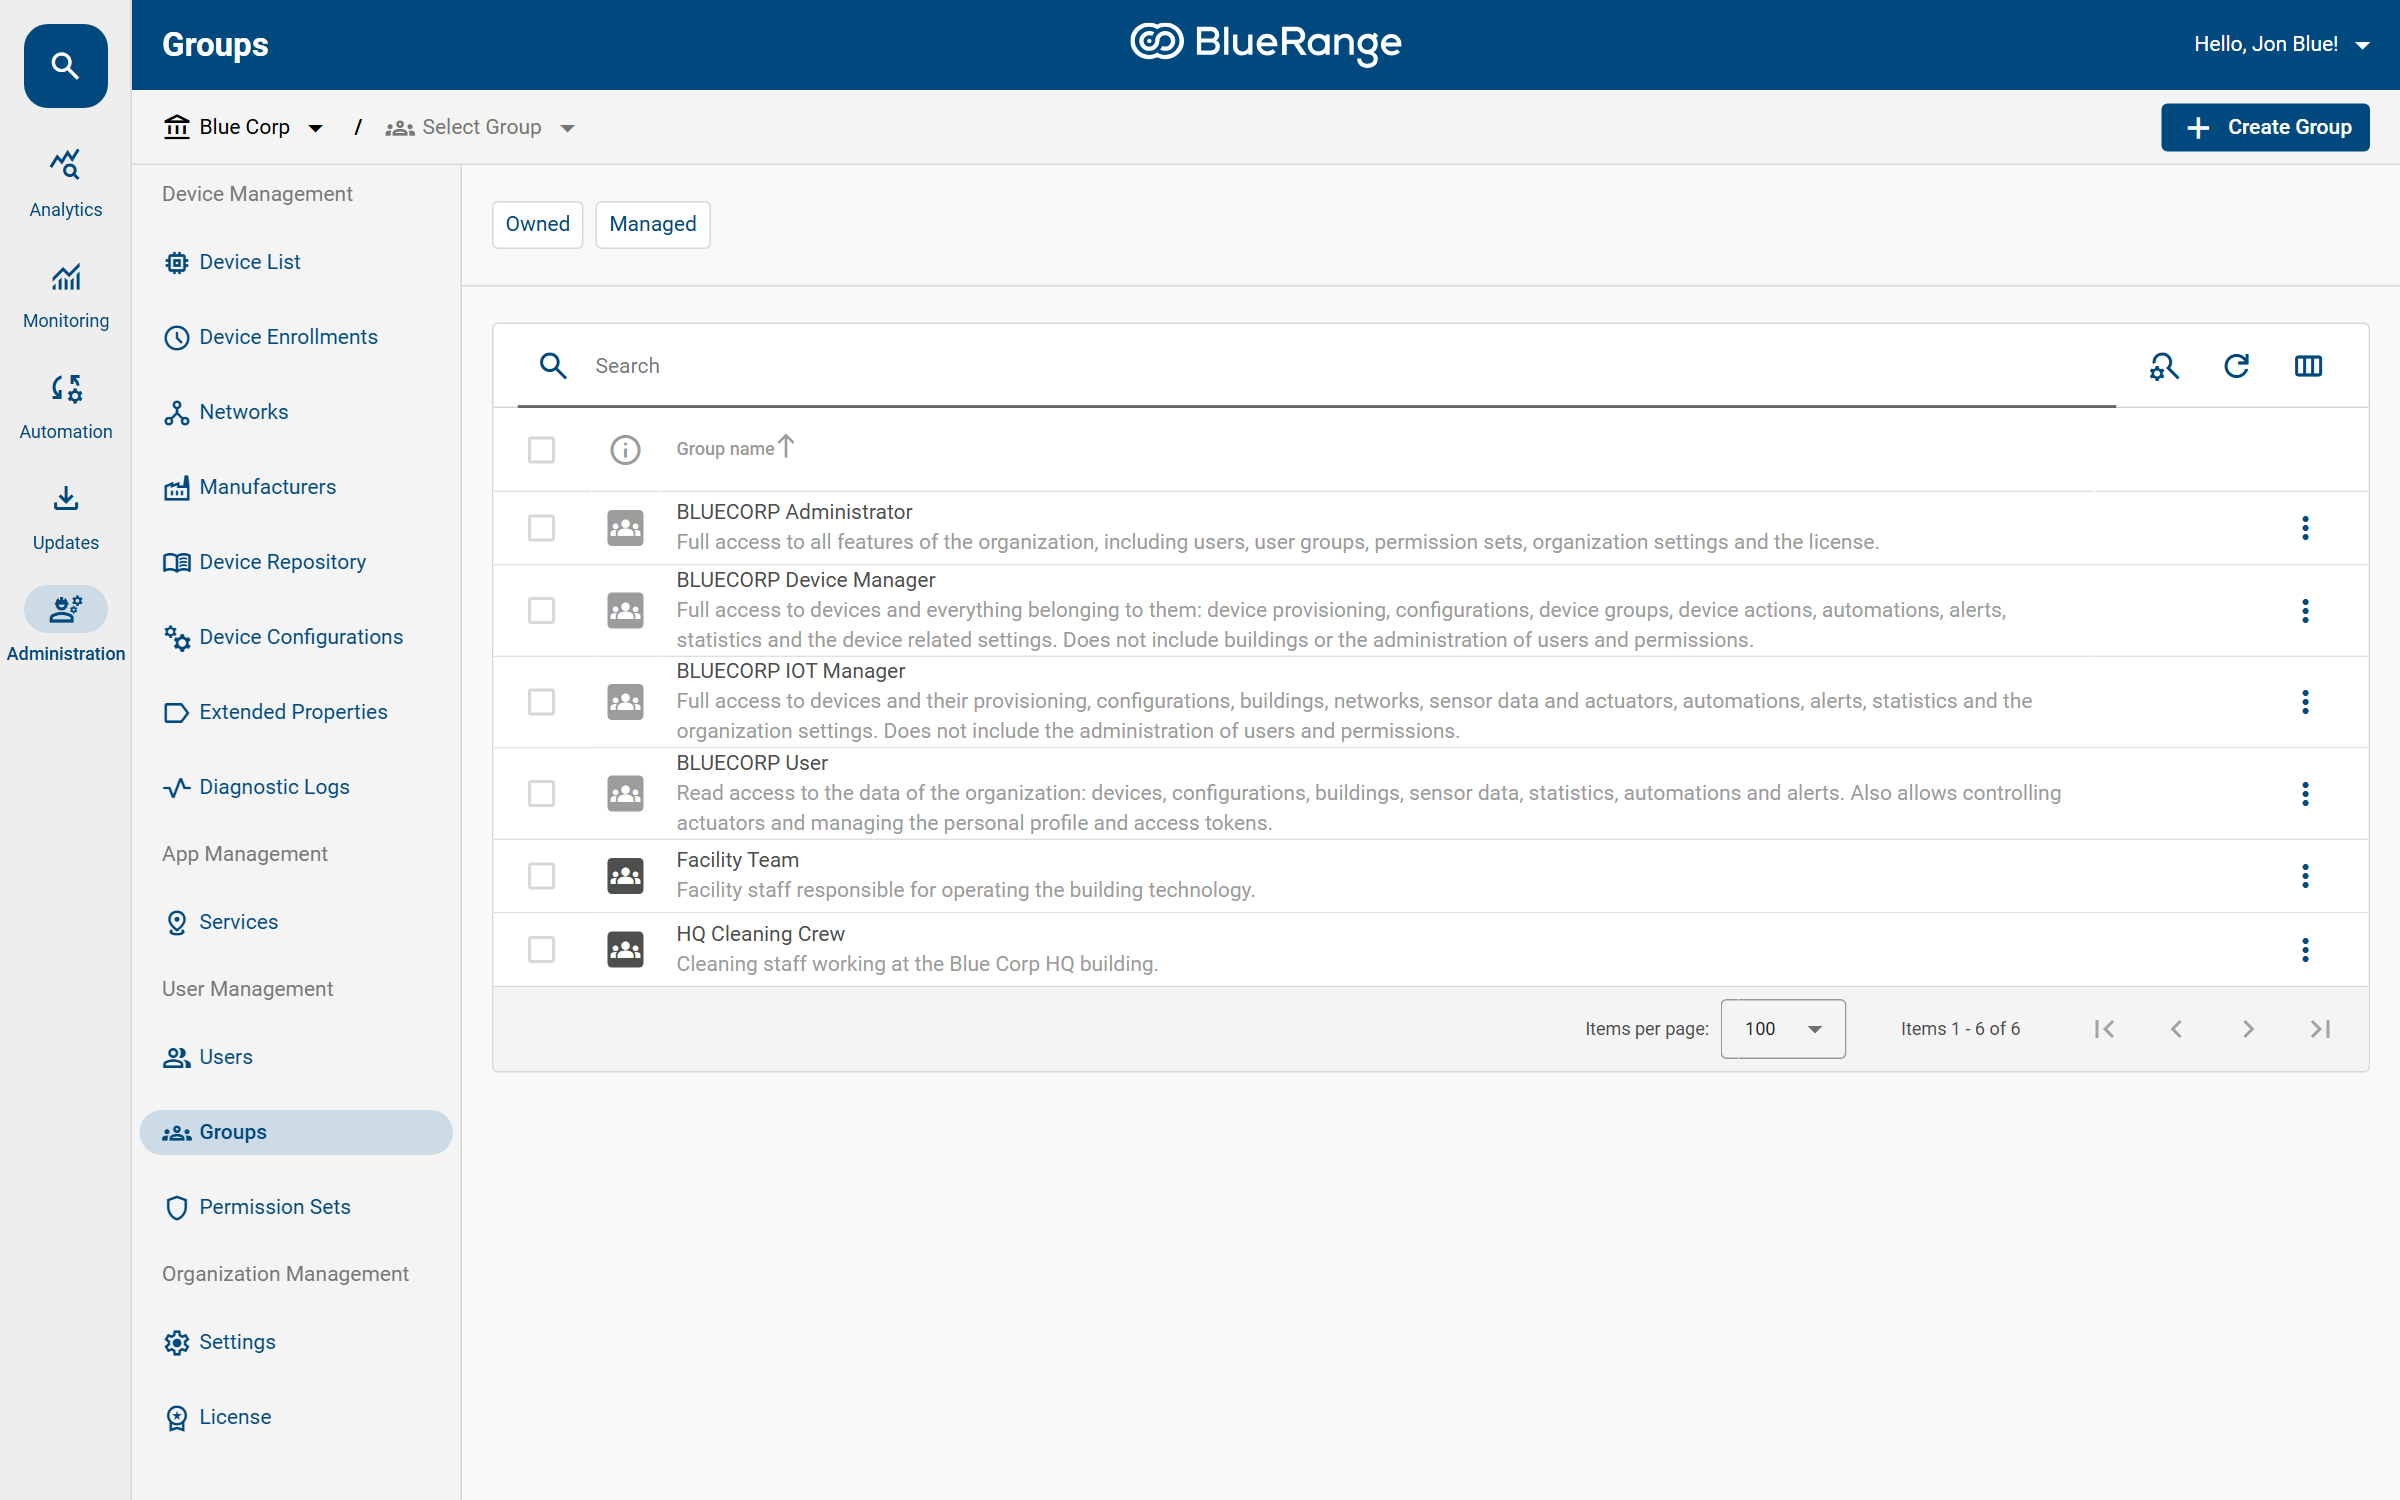This screenshot has width=2400, height=1500.
Task: Select Administration section icon
Action: tap(65, 609)
